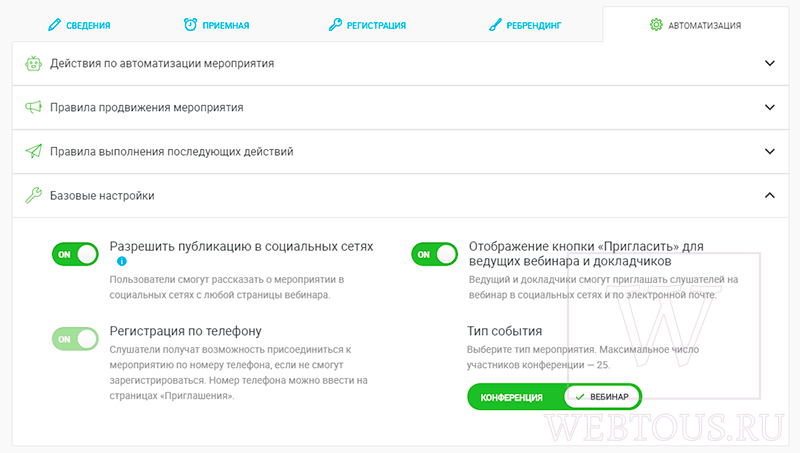Expand Правила выполнения последующих действий chevron

pos(770,151)
